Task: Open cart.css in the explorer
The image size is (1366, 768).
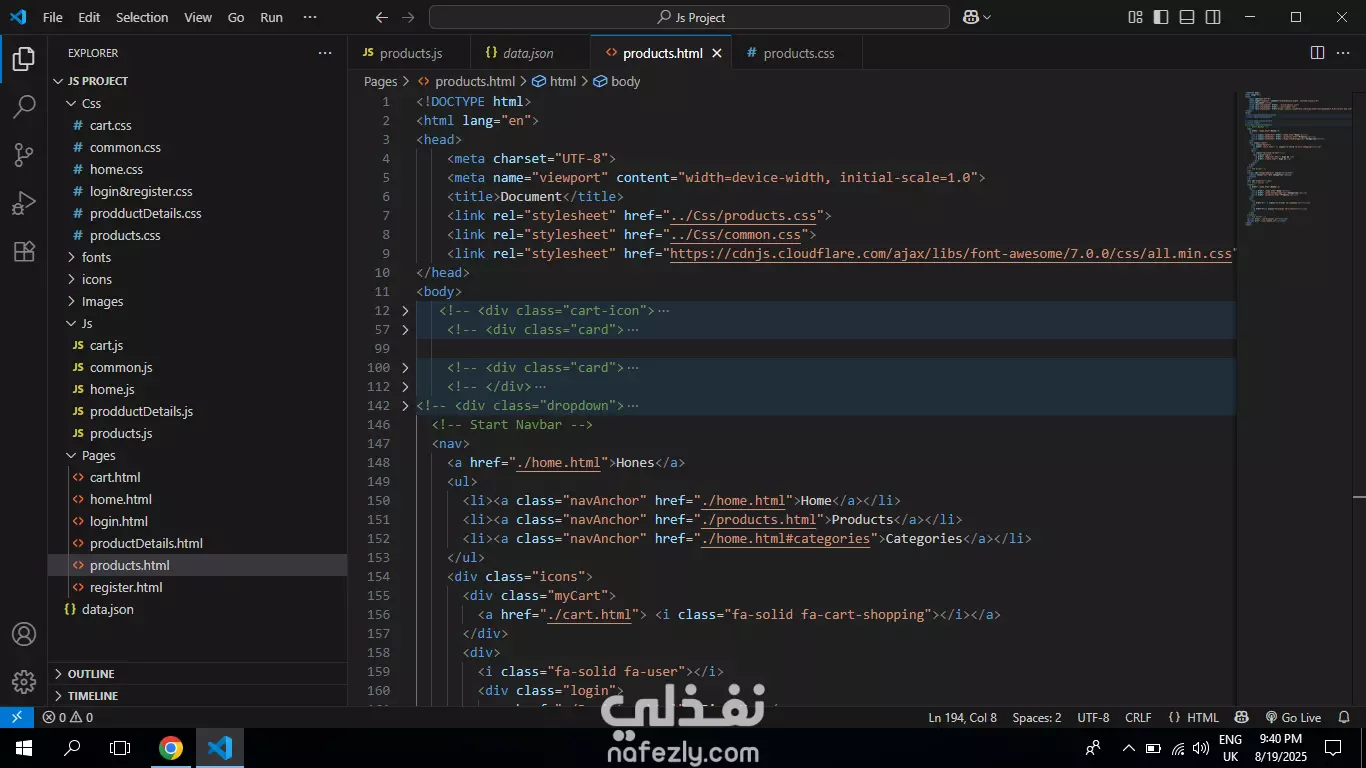Action: click(x=198, y=125)
